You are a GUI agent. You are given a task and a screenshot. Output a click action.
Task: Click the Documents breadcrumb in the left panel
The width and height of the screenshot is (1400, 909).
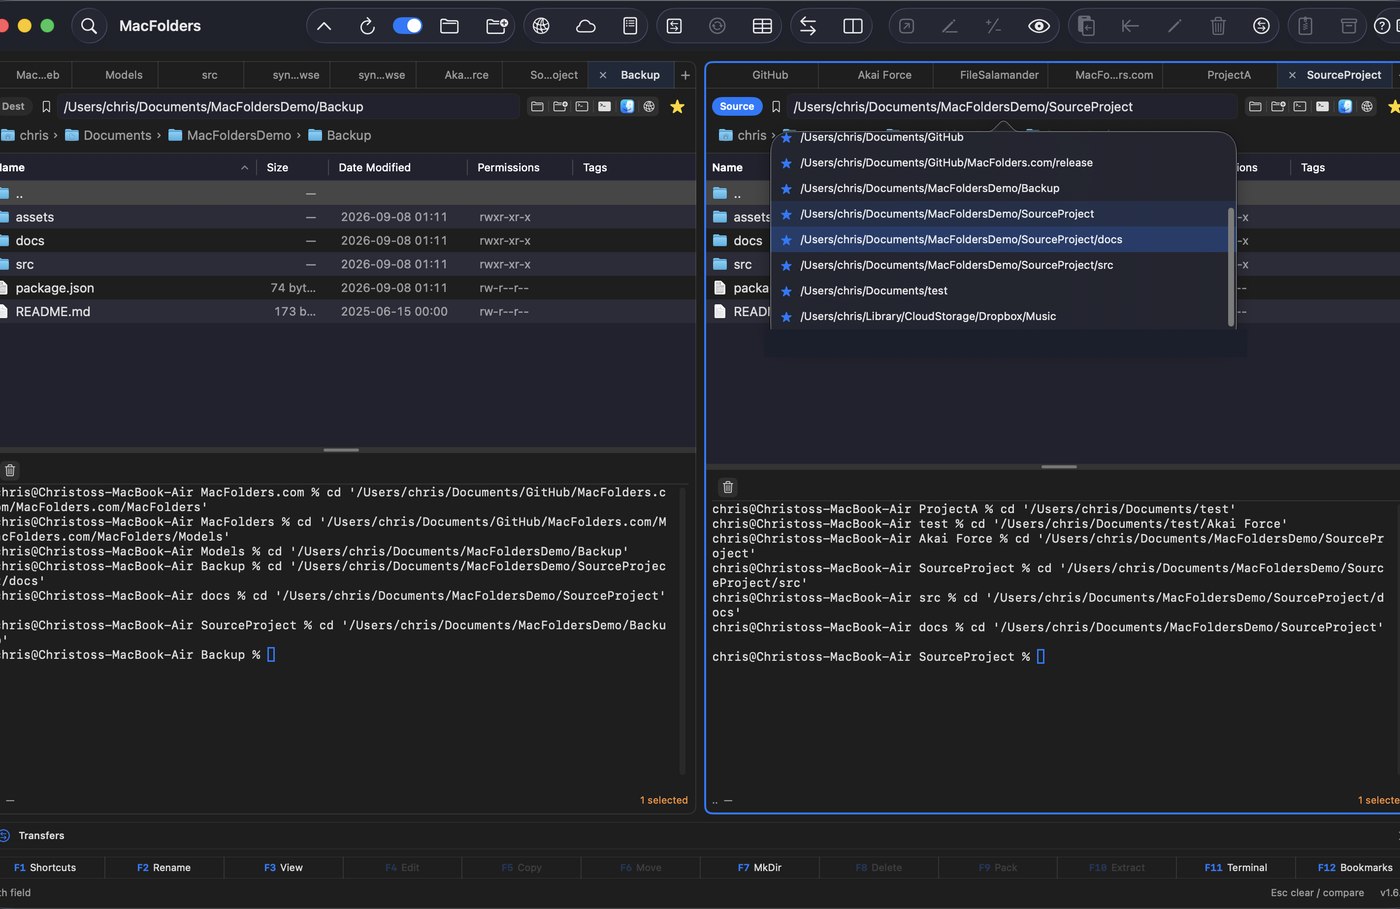tap(108, 135)
